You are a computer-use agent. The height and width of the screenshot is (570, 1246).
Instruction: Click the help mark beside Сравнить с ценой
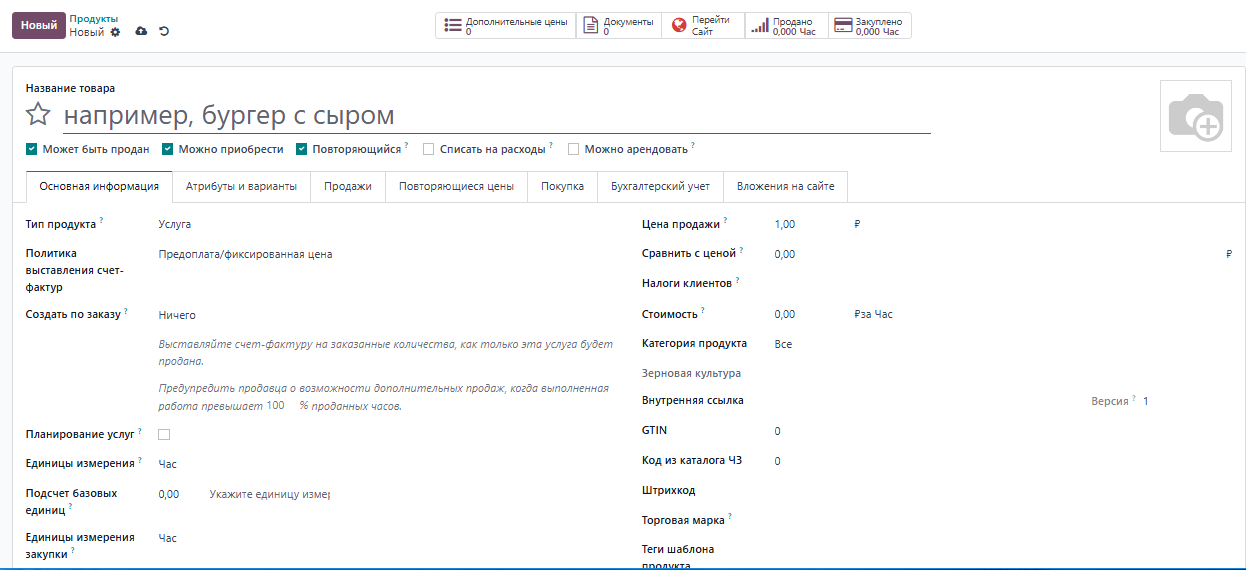coord(742,250)
